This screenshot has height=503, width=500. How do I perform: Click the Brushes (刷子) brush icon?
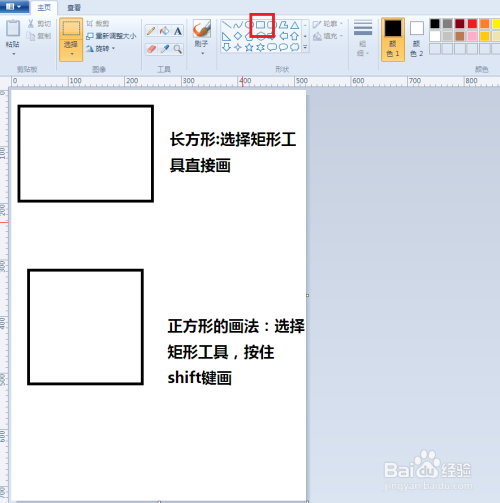pos(202,29)
